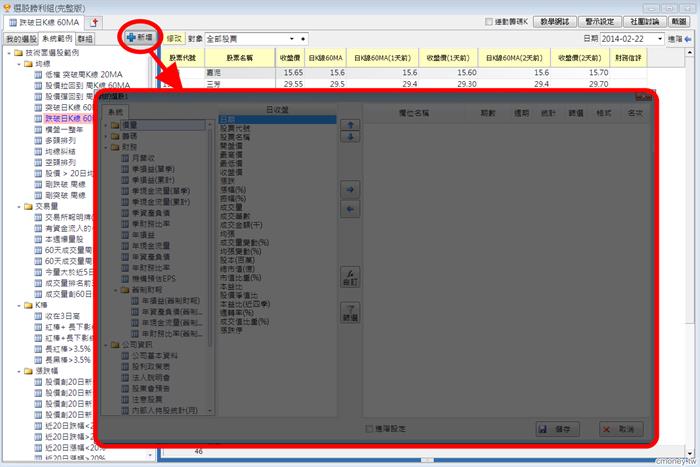Collapse the 技術面選股範例 root tree node
The width and height of the screenshot is (700, 467).
click(9, 53)
